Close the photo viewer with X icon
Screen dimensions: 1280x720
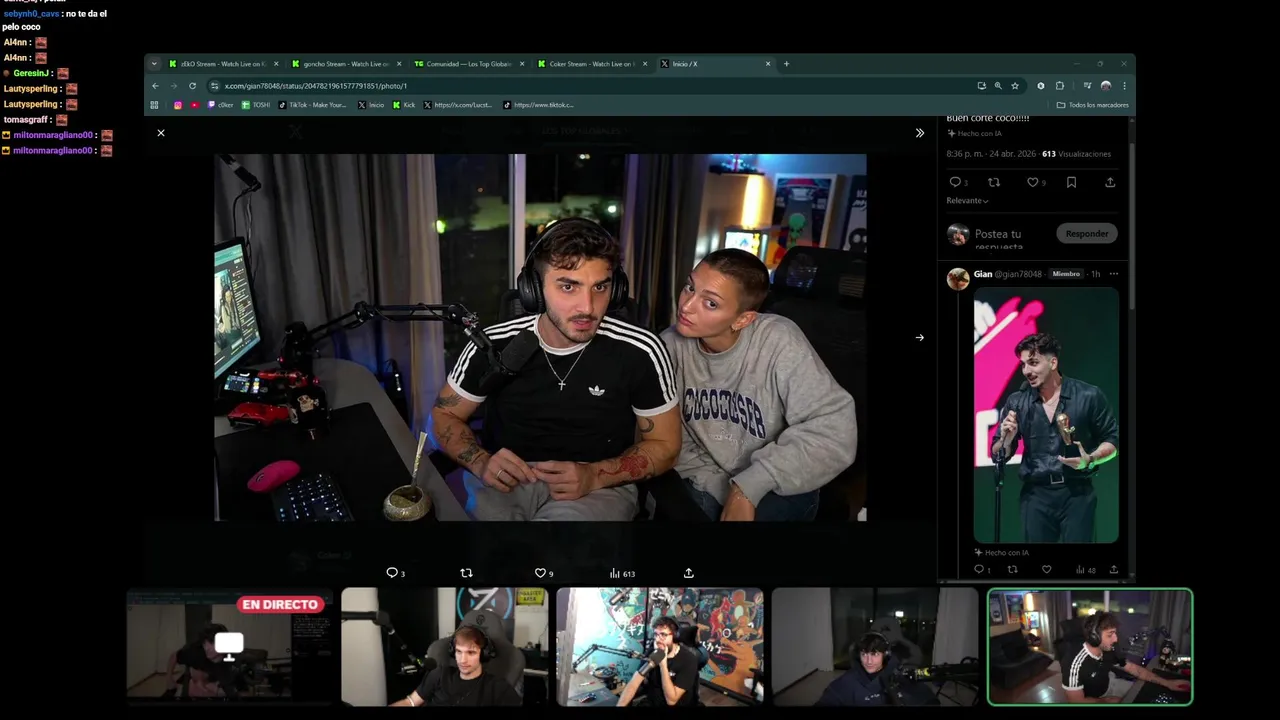[x=160, y=132]
